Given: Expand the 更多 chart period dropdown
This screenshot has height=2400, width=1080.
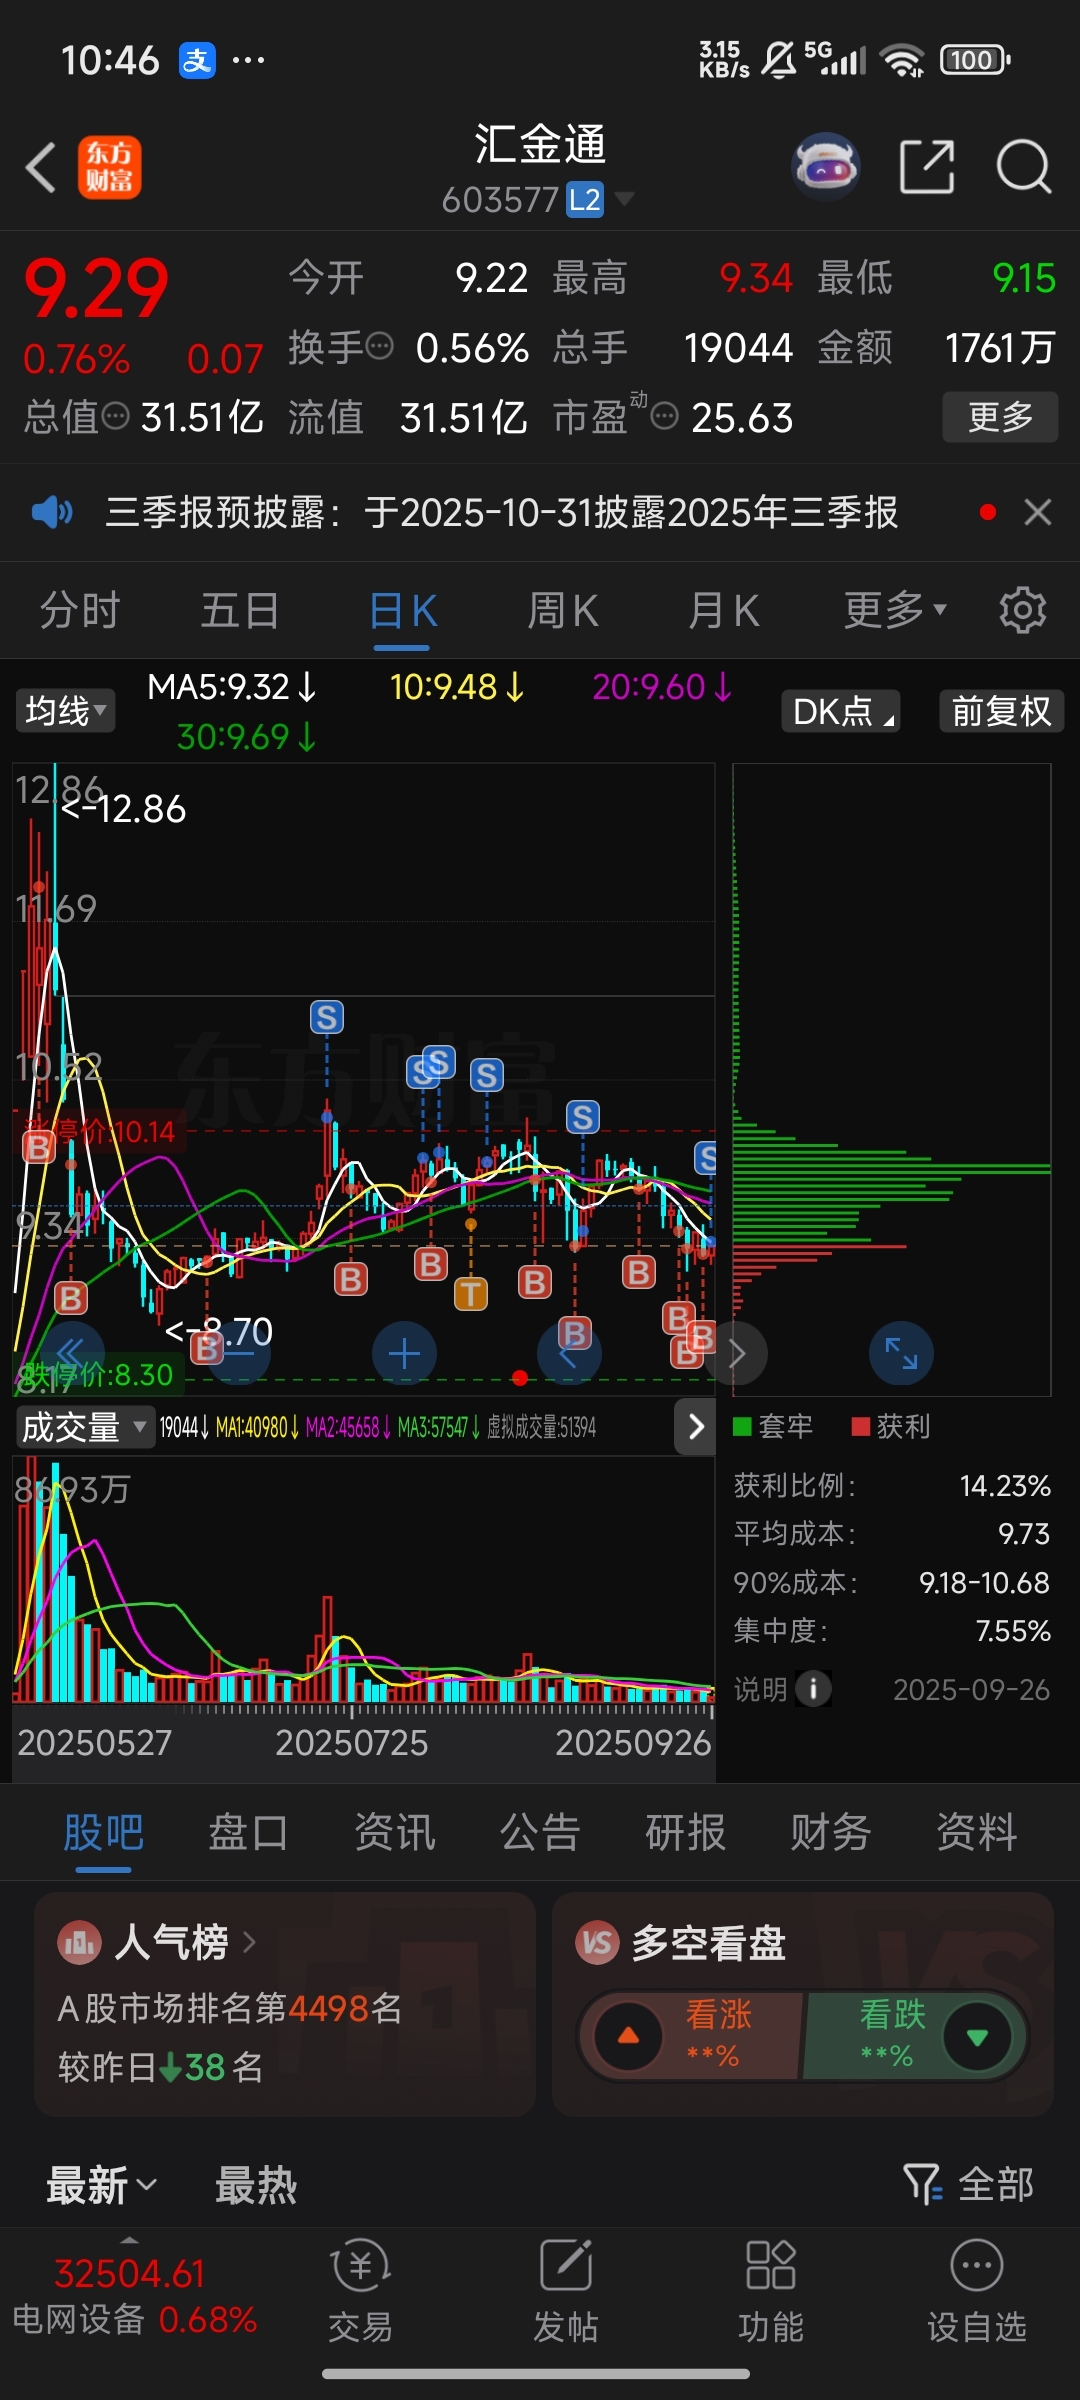Looking at the screenshot, I should click(895, 609).
